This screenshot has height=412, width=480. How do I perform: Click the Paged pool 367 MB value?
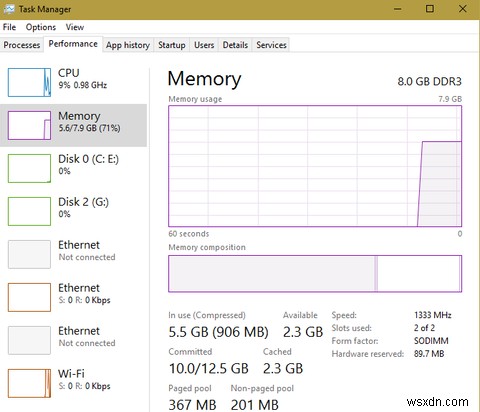pyautogui.click(x=192, y=405)
